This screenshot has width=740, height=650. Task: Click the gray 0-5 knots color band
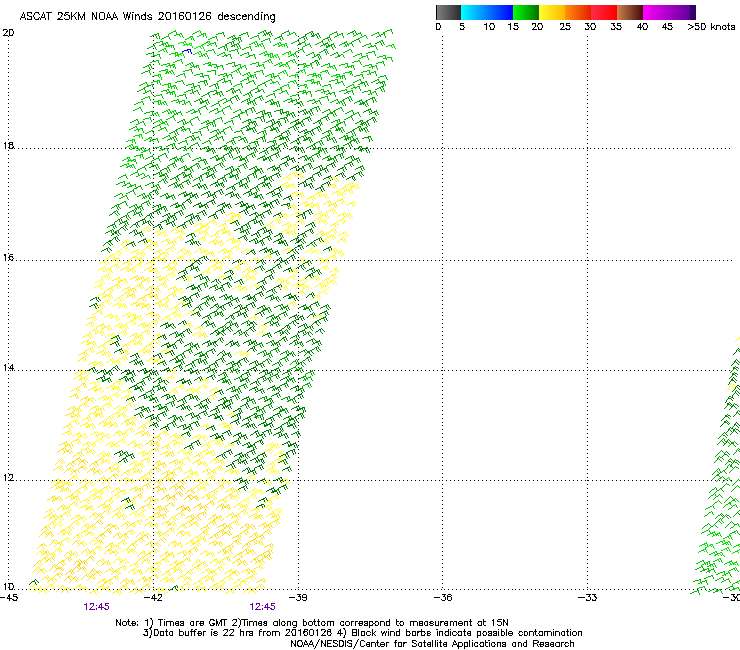pyautogui.click(x=448, y=12)
